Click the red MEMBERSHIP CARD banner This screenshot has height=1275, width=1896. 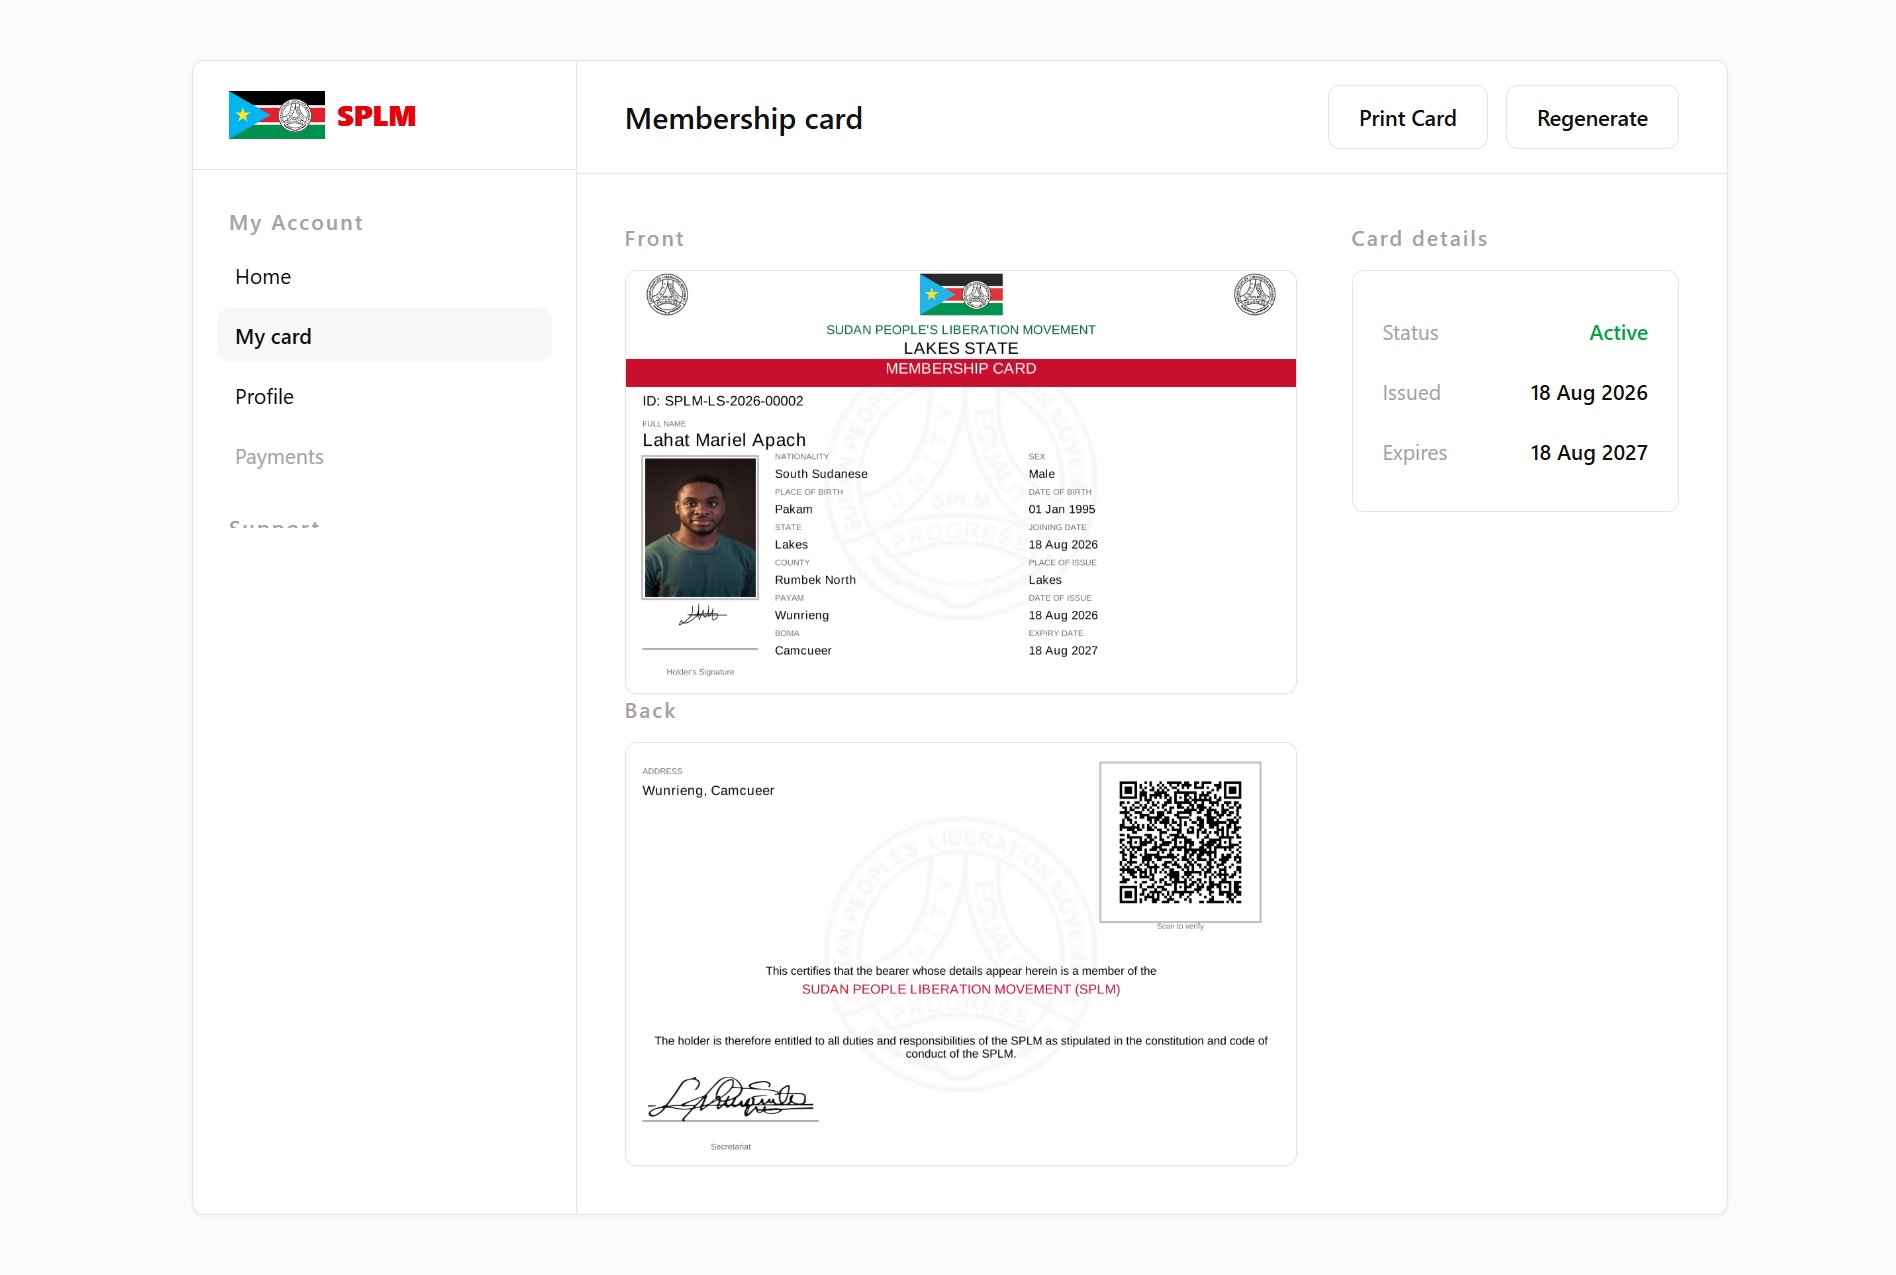[x=961, y=372]
